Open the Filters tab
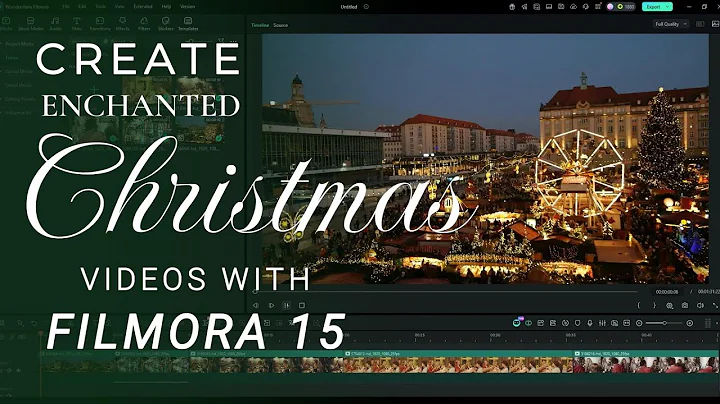The width and height of the screenshot is (720, 404). [x=144, y=24]
